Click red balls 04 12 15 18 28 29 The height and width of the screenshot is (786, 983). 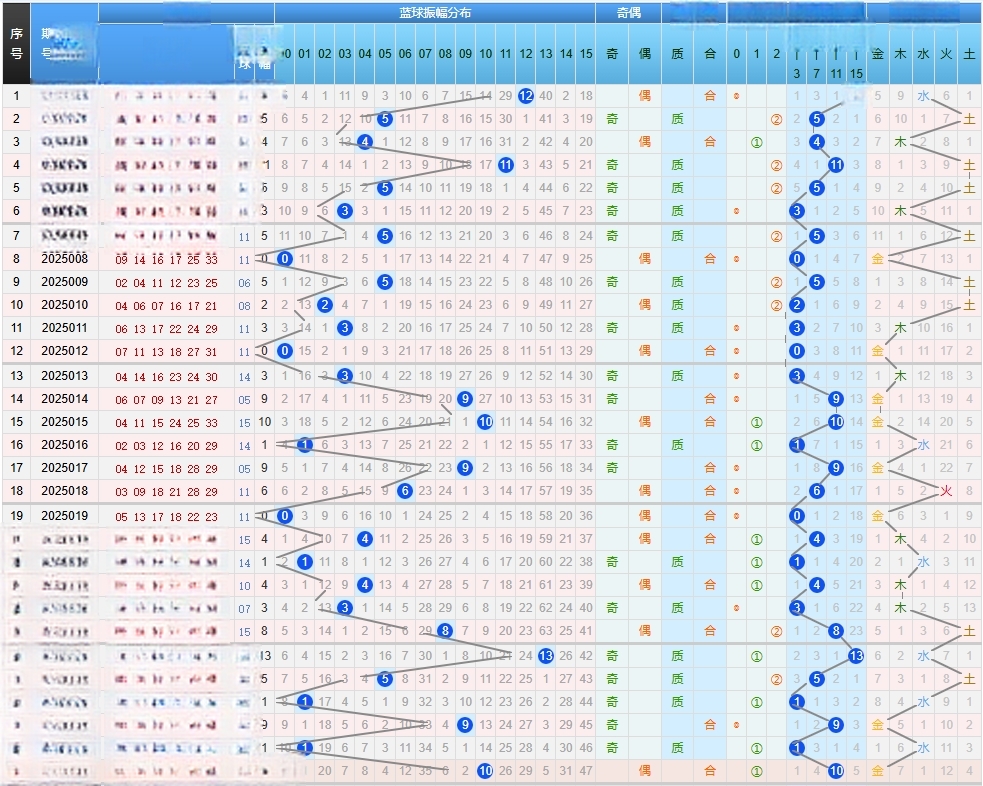[166, 469]
